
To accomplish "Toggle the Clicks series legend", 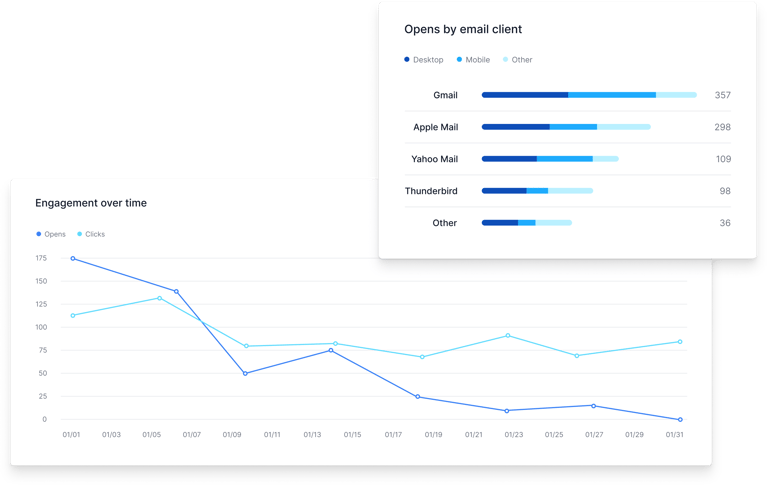I will 91,234.
